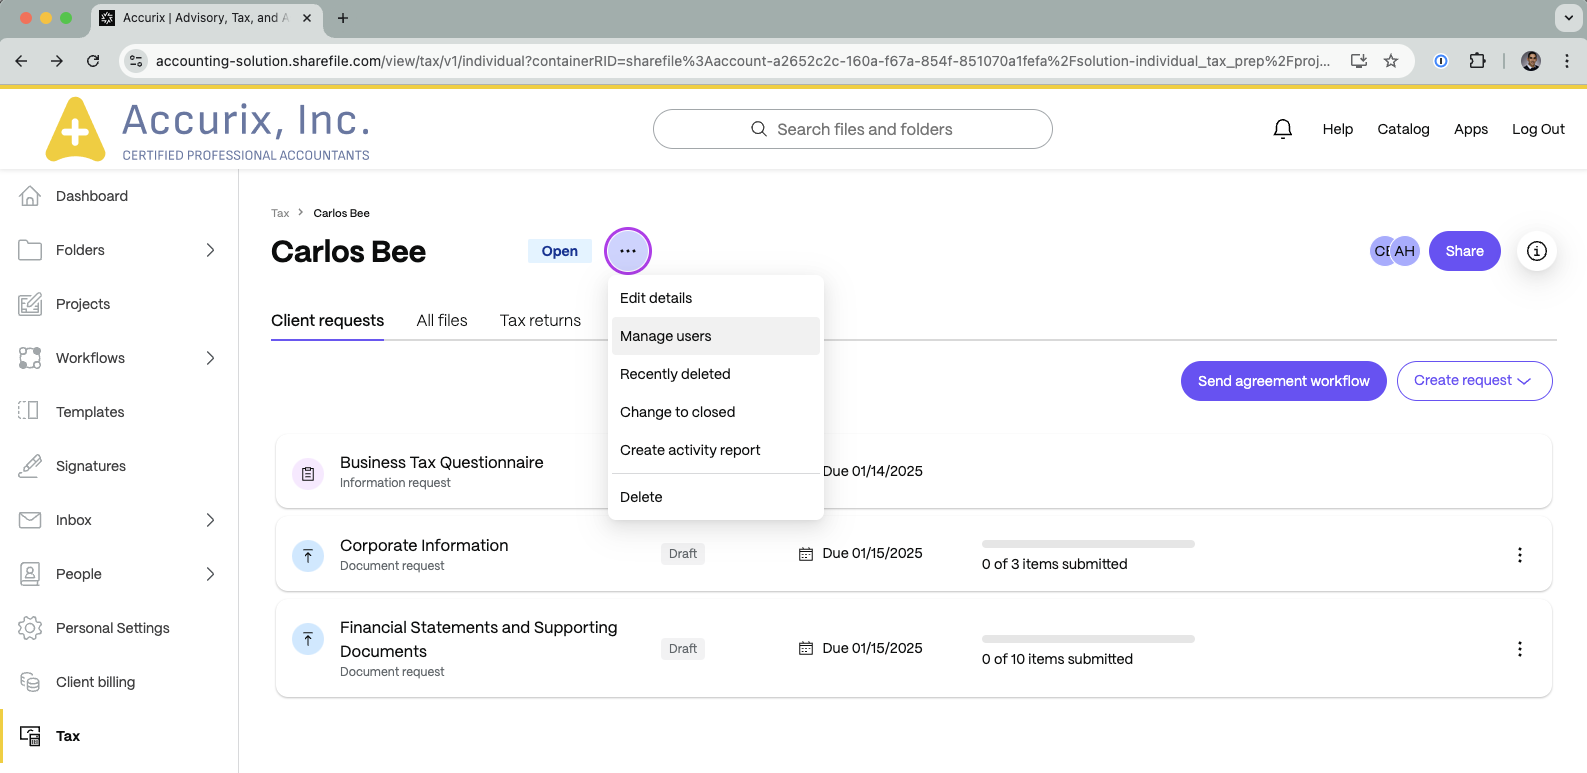The height and width of the screenshot is (773, 1587).
Task: Click the Accurix plus logo
Action: (75, 130)
